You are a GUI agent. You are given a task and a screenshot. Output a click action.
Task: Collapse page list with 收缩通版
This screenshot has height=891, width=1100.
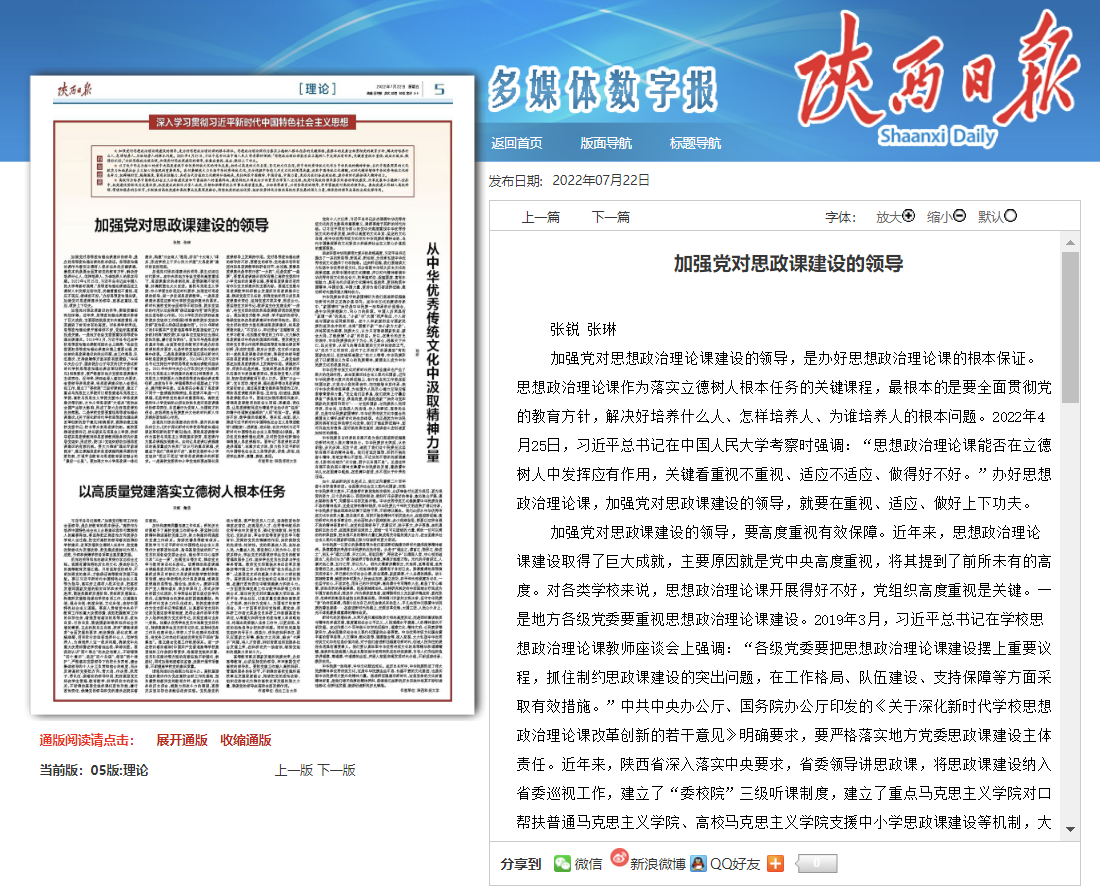tap(246, 740)
